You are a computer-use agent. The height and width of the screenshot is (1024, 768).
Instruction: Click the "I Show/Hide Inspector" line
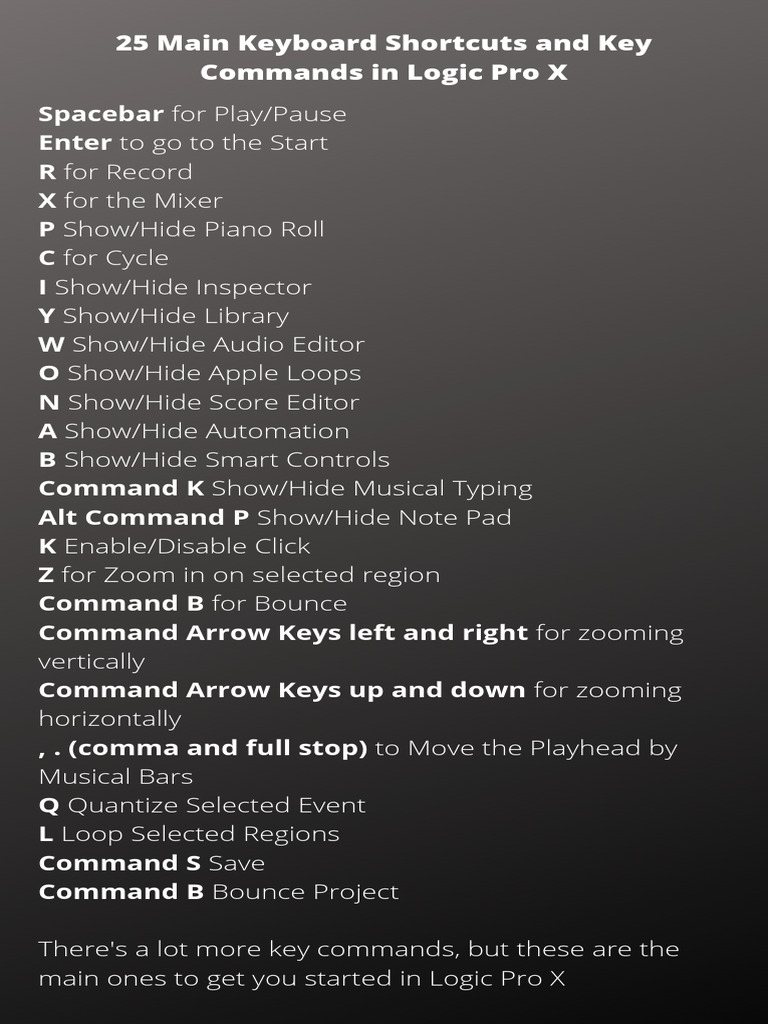[175, 287]
